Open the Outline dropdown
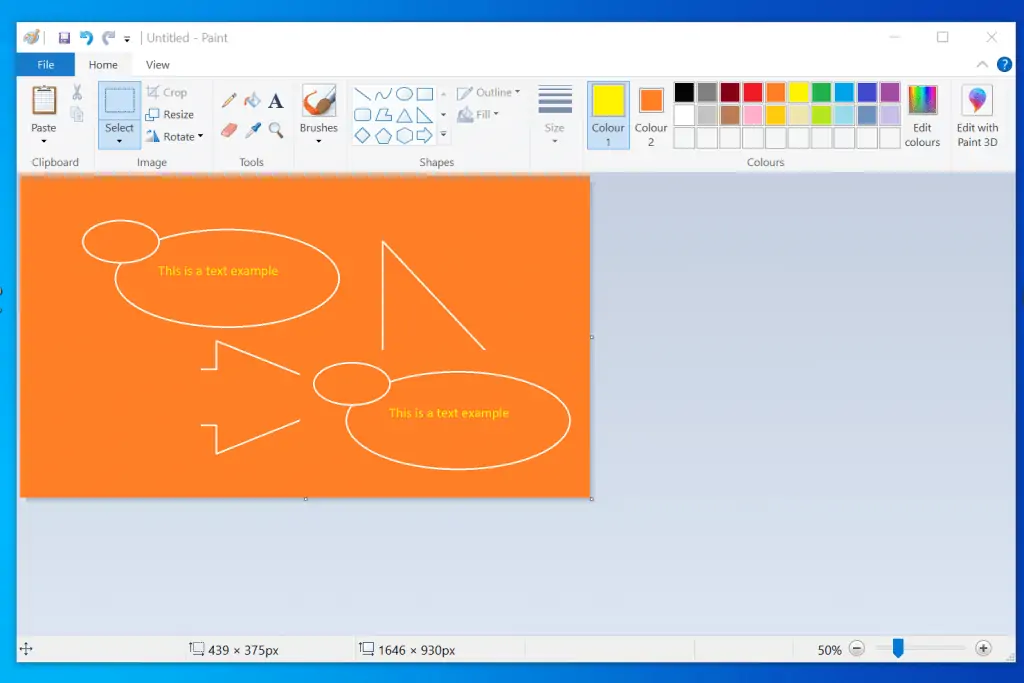1024x683 pixels. [x=489, y=93]
